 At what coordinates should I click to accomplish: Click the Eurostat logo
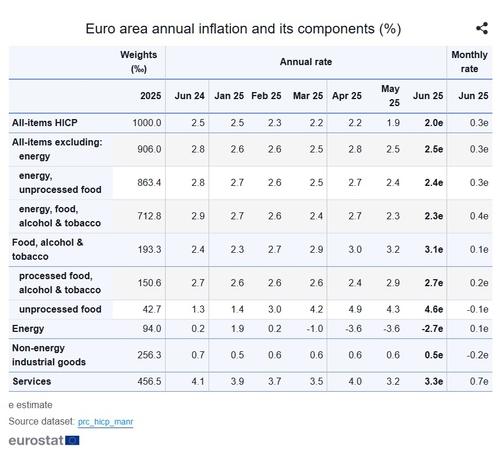tap(44, 441)
